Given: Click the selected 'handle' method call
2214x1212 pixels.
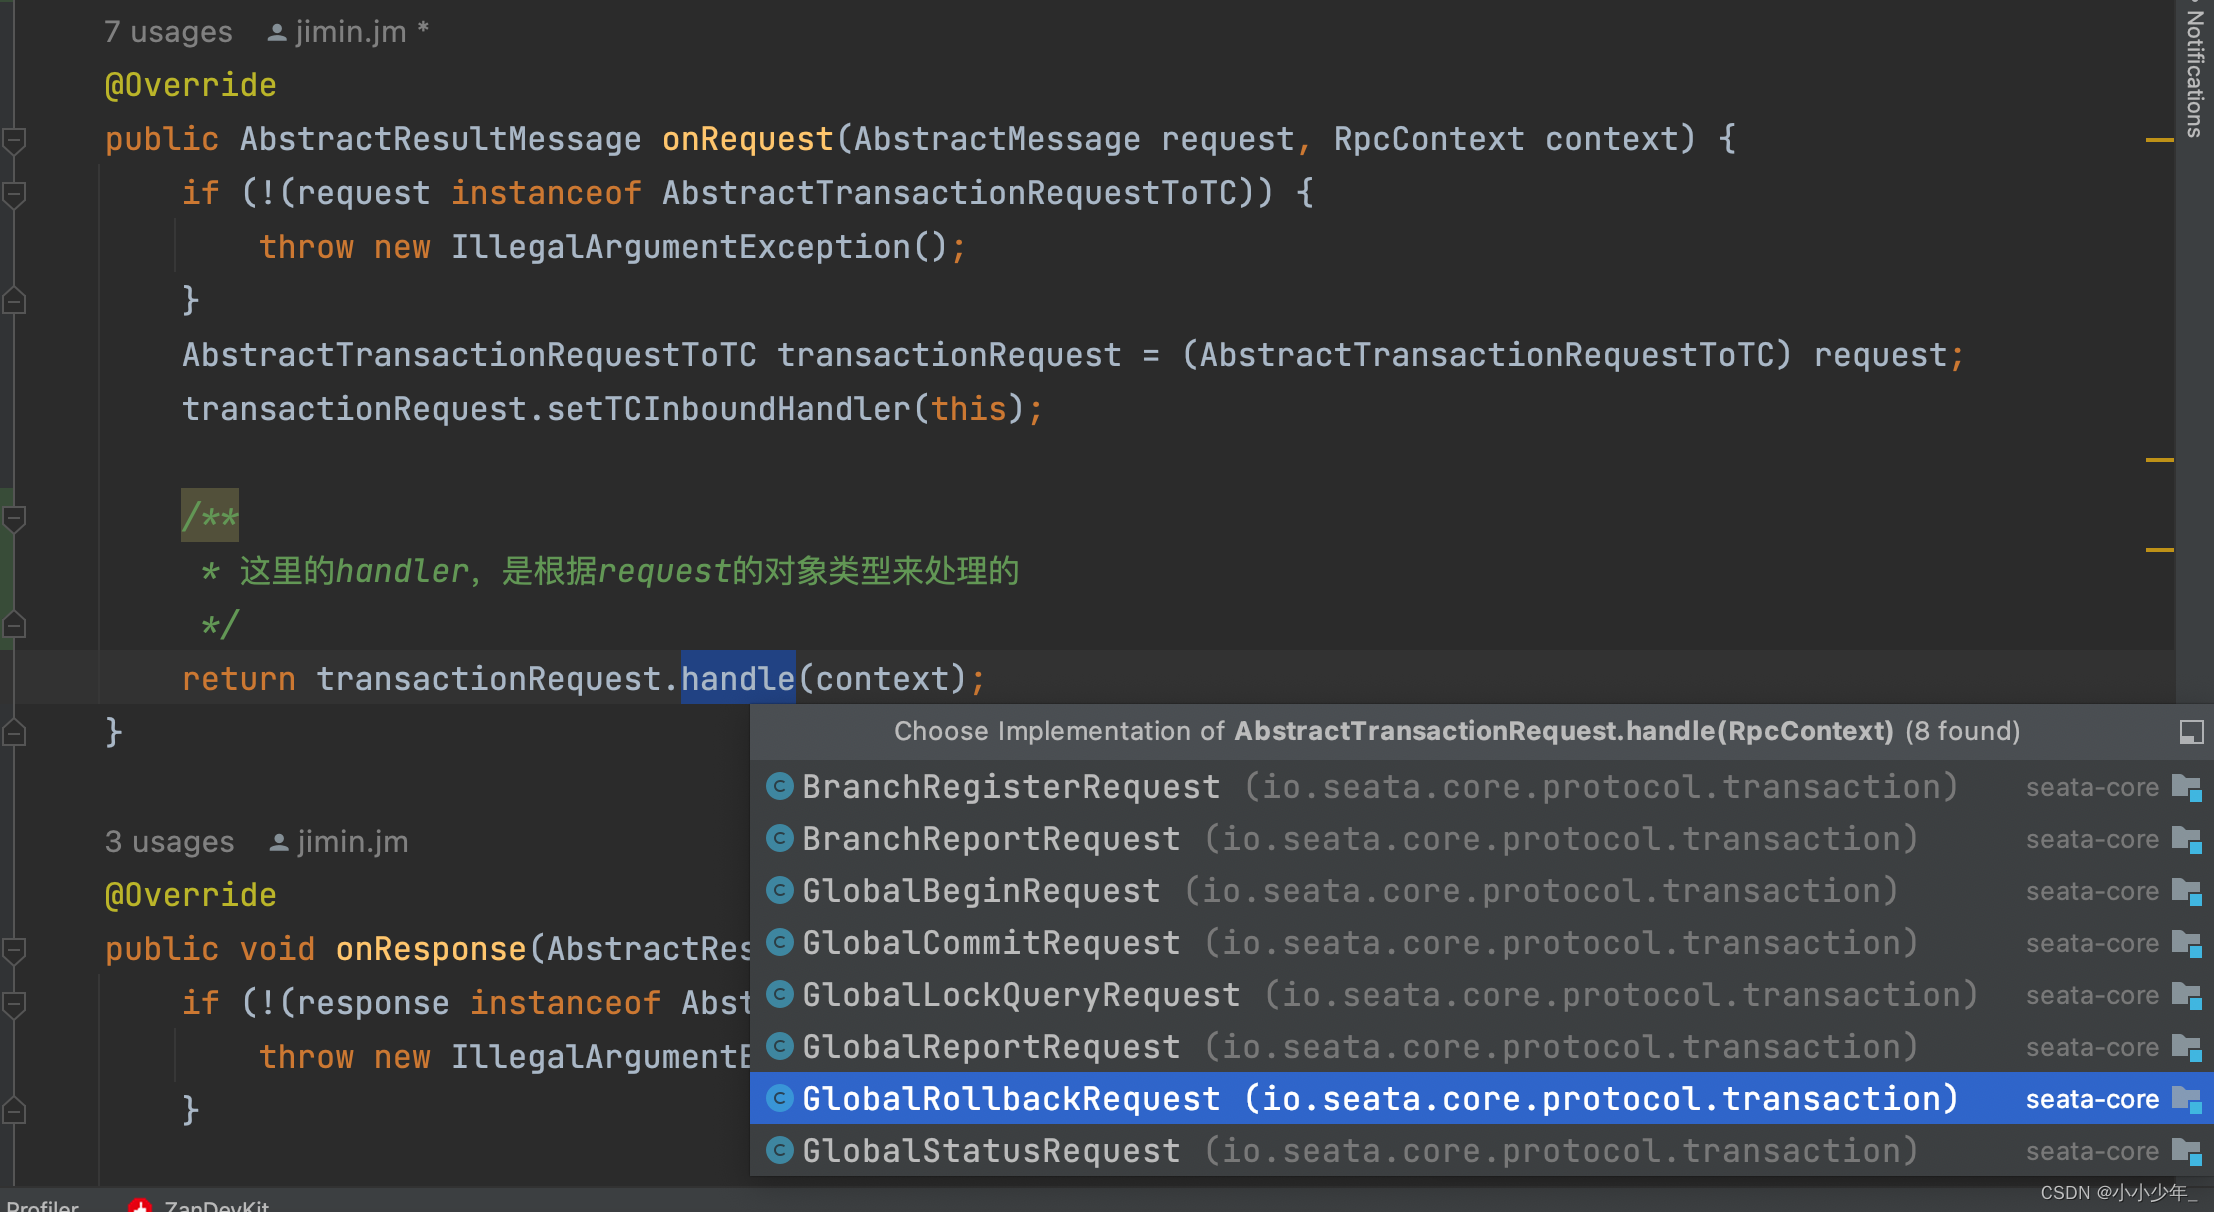Looking at the screenshot, I should (x=738, y=679).
